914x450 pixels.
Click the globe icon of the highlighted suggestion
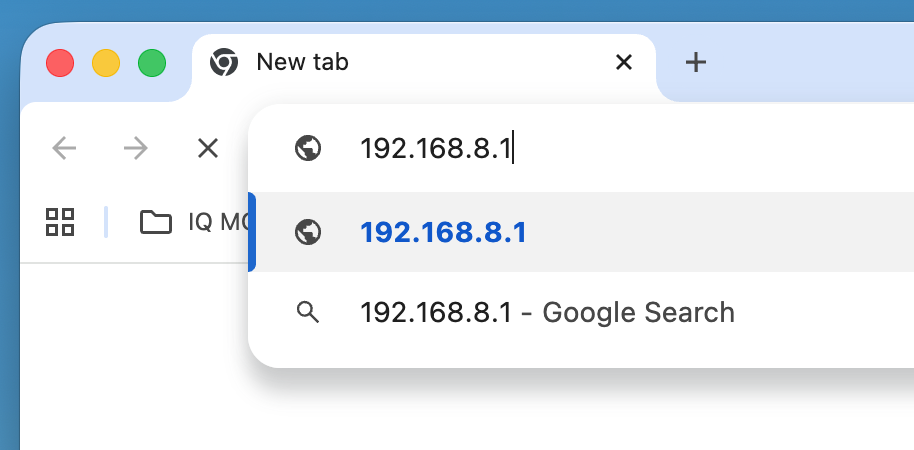(x=308, y=232)
